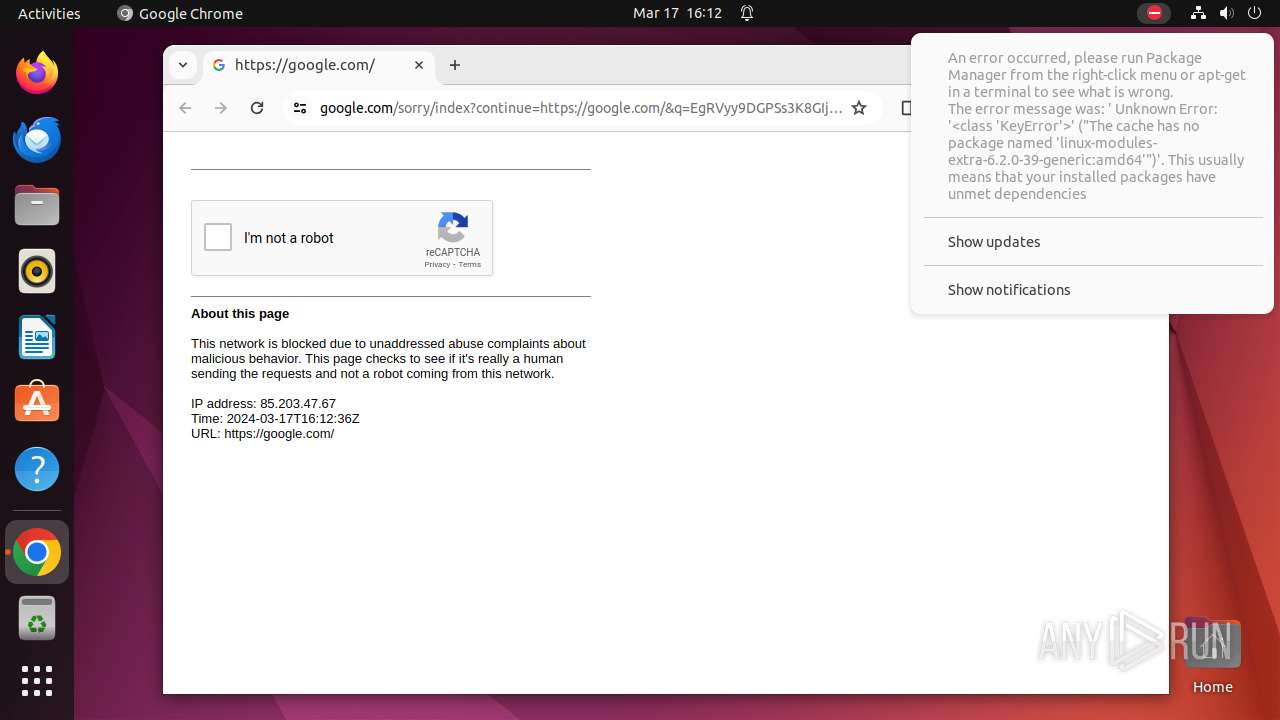
Task: Open a new Chrome tab
Action: pyautogui.click(x=455, y=65)
